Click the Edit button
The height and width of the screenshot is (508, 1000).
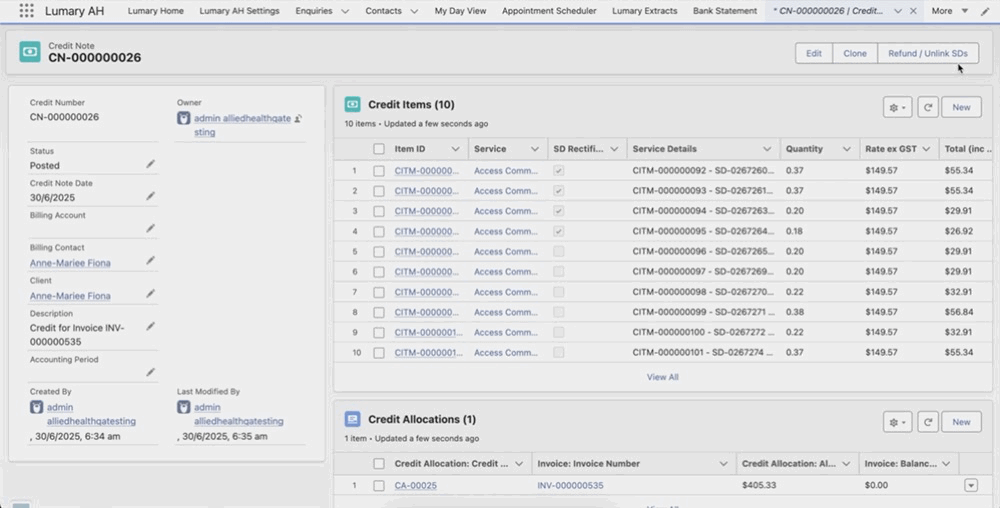(x=814, y=54)
